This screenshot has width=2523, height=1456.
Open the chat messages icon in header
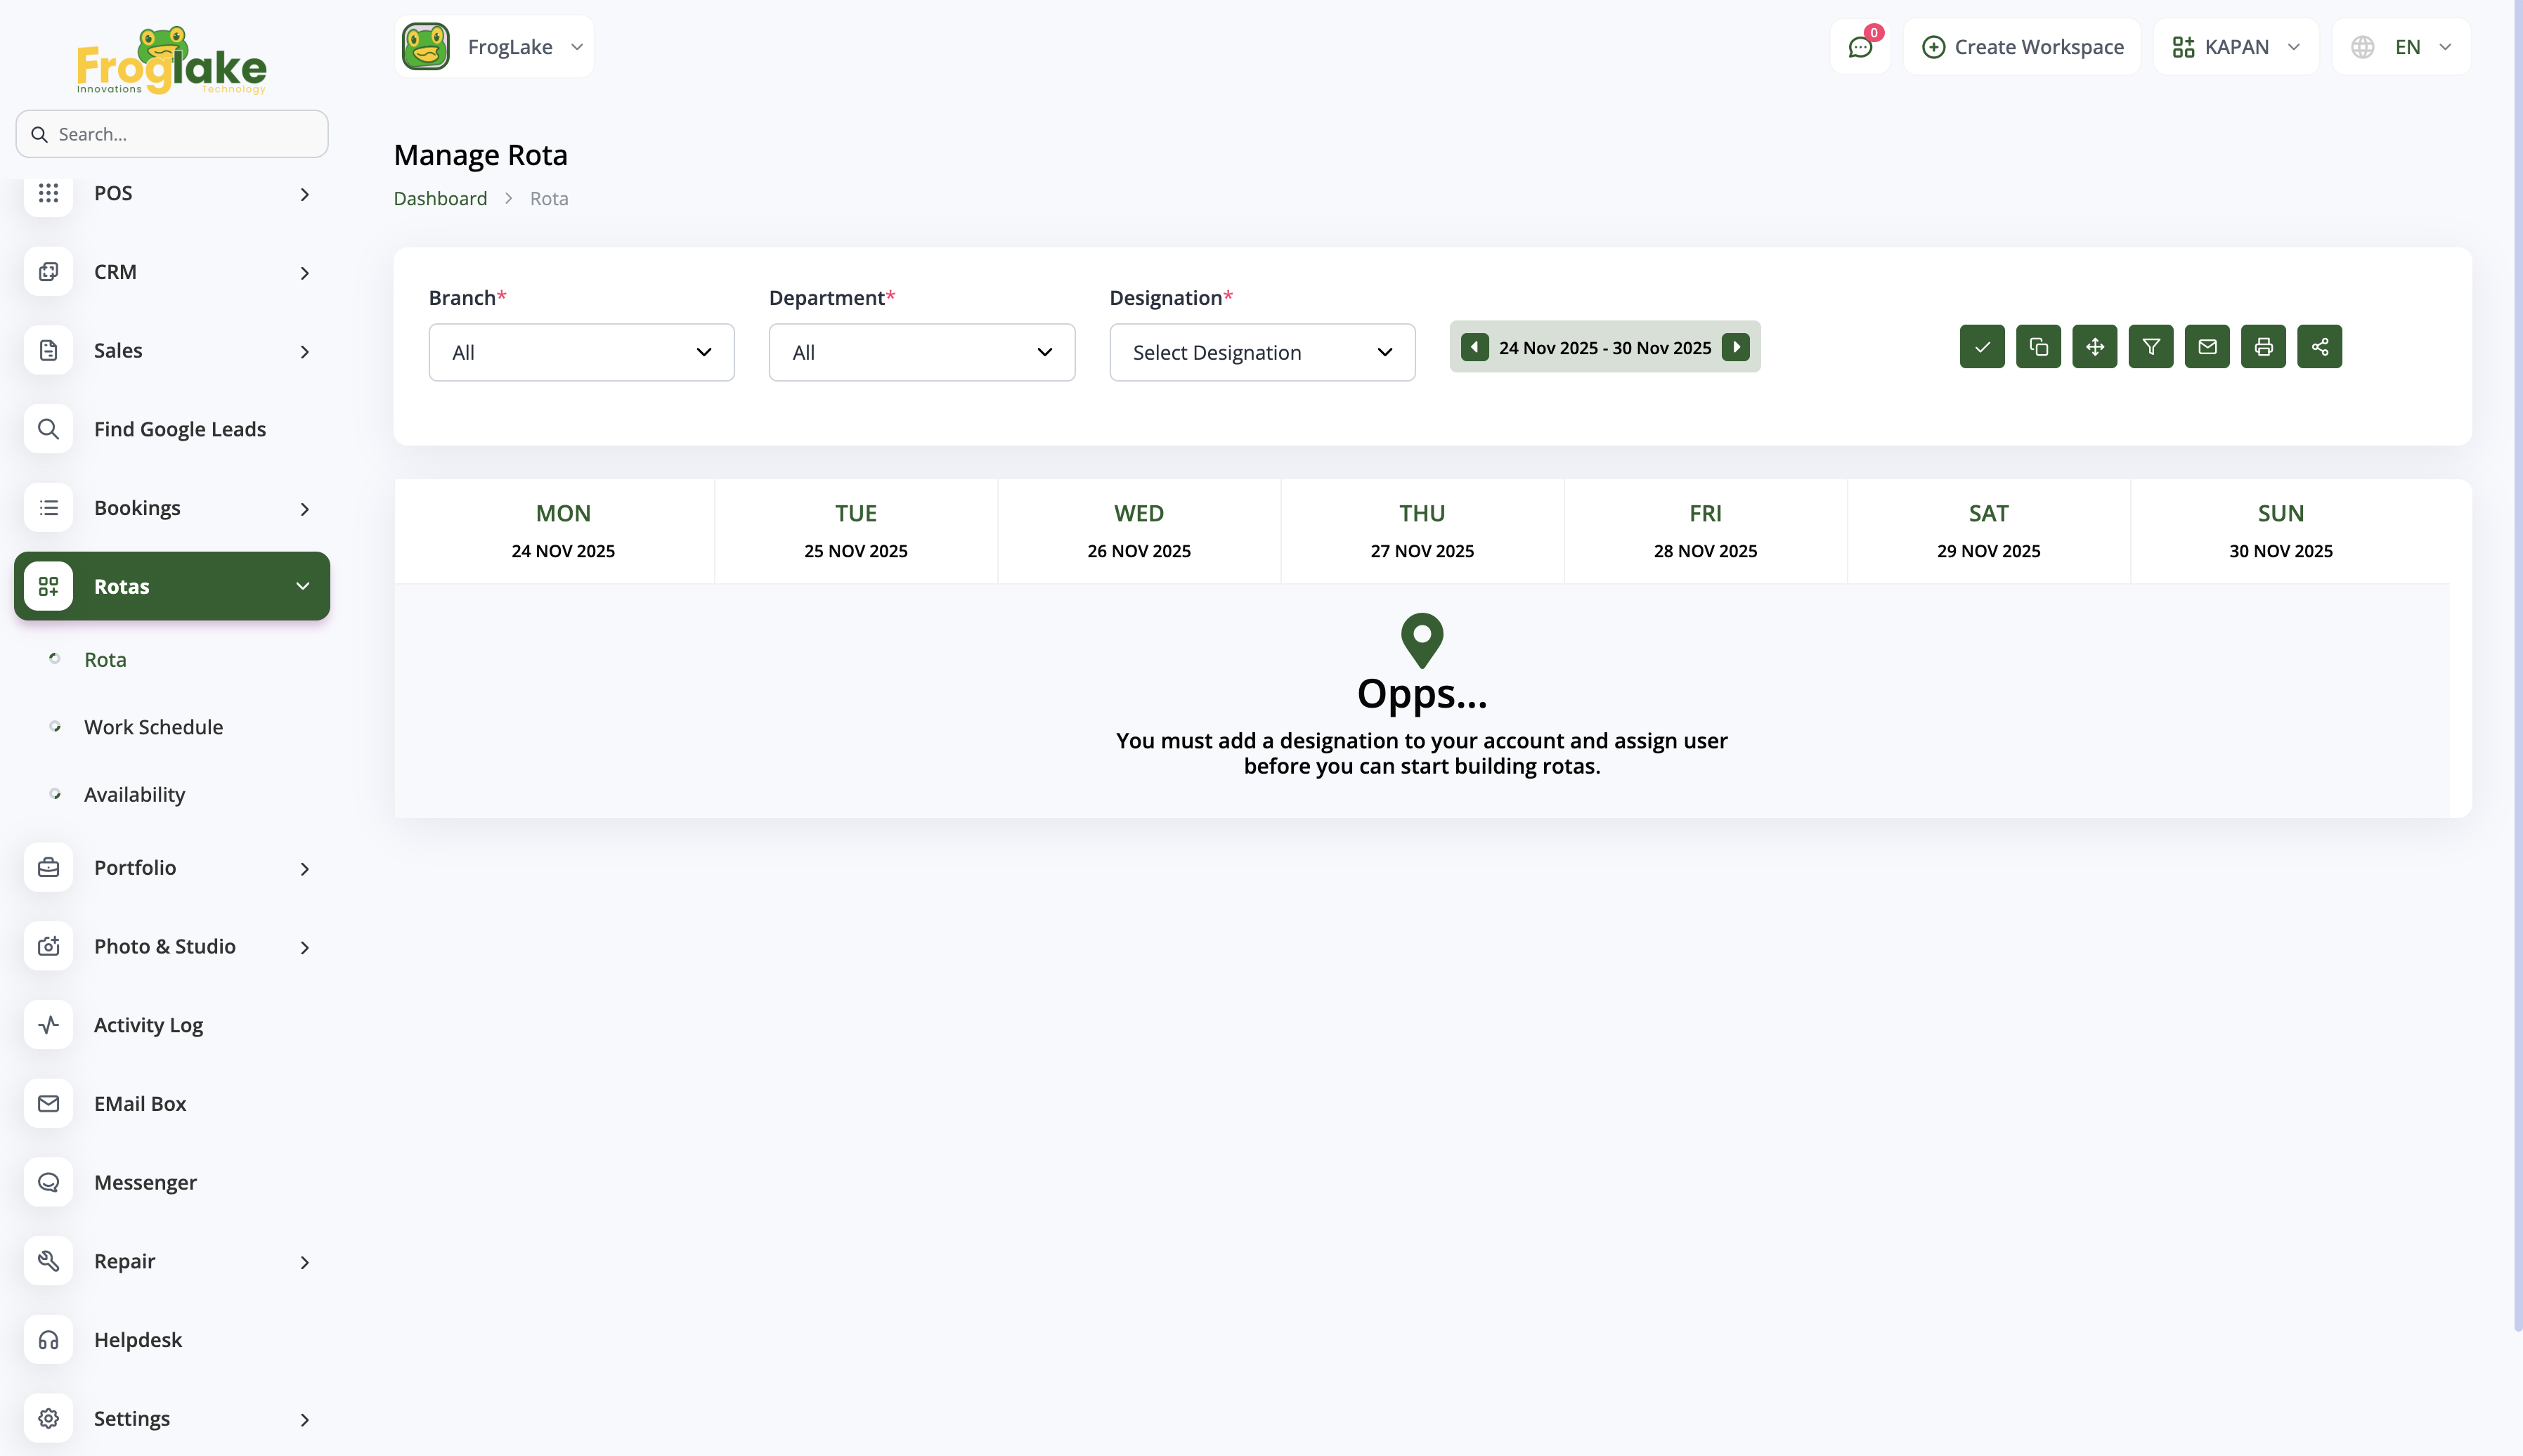pyautogui.click(x=1859, y=47)
